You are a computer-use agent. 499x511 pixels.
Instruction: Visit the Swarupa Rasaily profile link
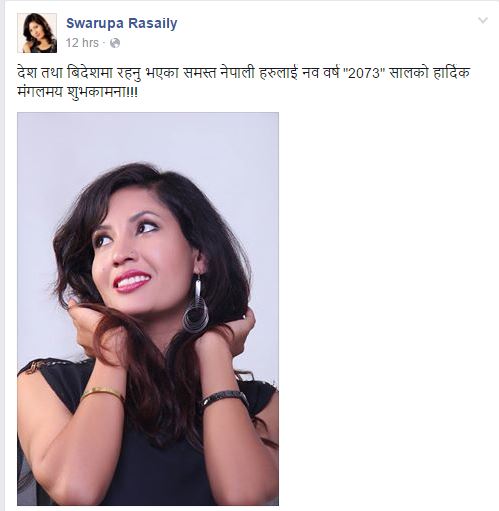coord(122,23)
